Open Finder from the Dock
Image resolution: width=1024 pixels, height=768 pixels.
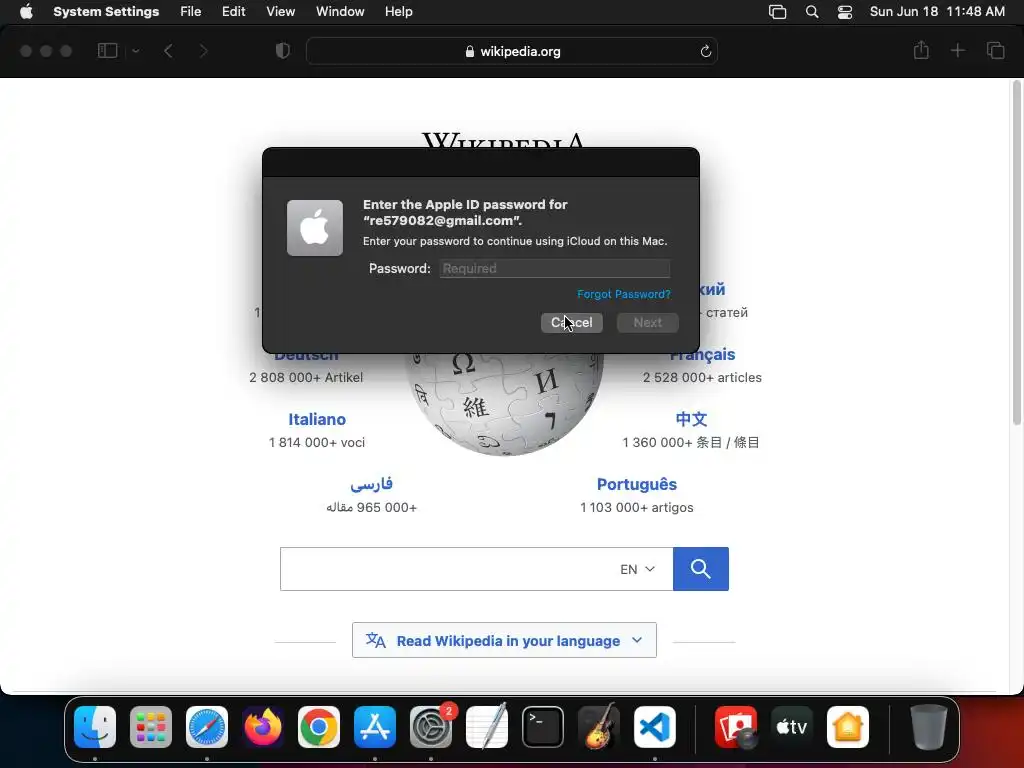95,727
